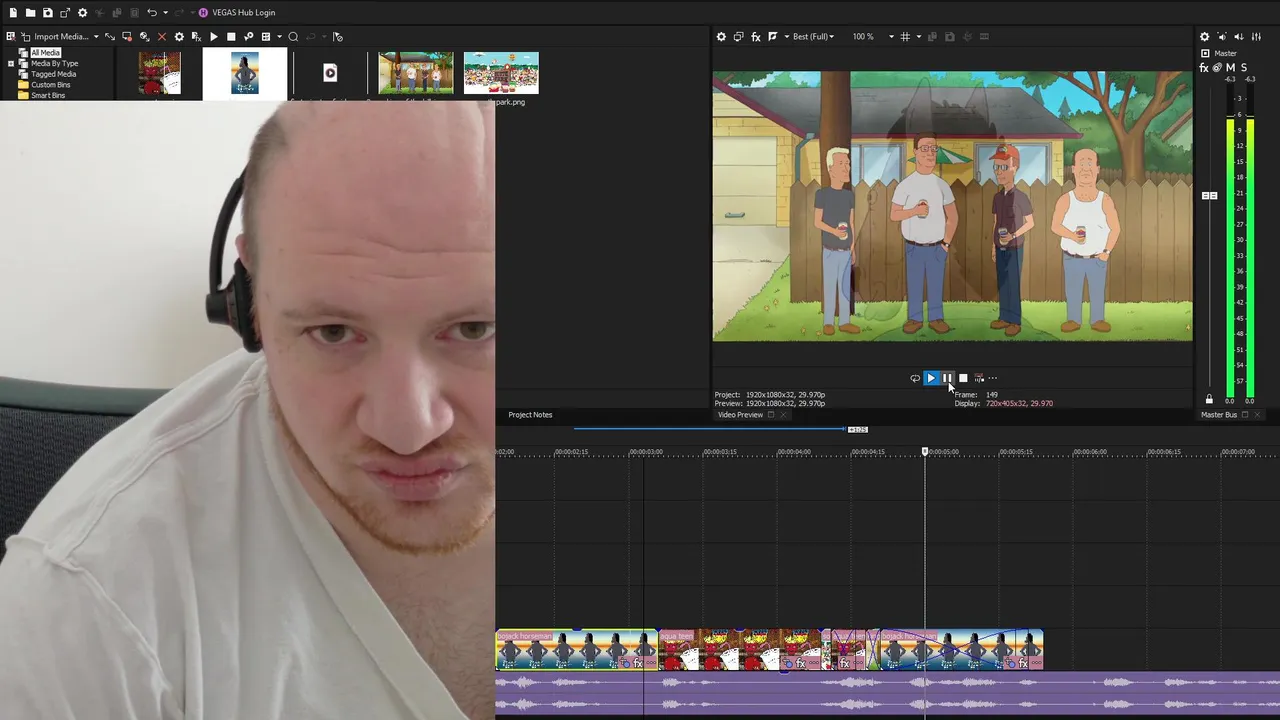Open Video Preview properties gear
The image size is (1280, 720).
[721, 37]
